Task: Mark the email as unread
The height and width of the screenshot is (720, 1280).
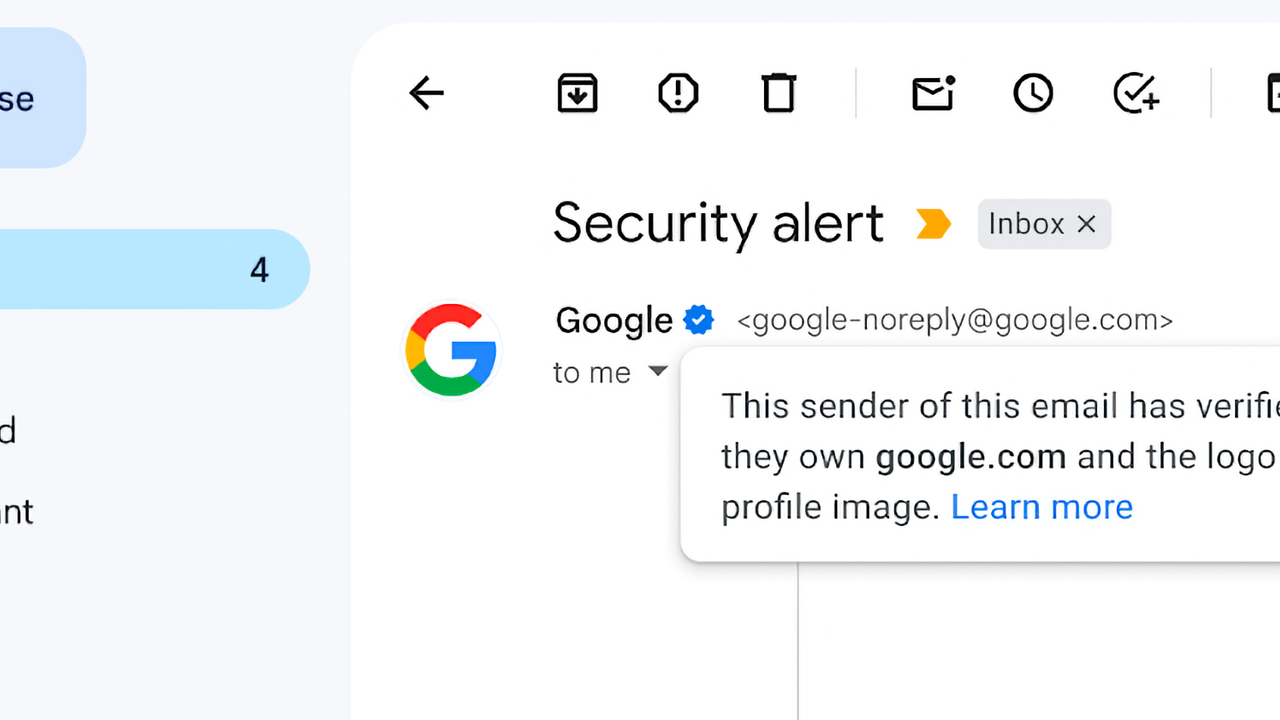Action: [933, 94]
